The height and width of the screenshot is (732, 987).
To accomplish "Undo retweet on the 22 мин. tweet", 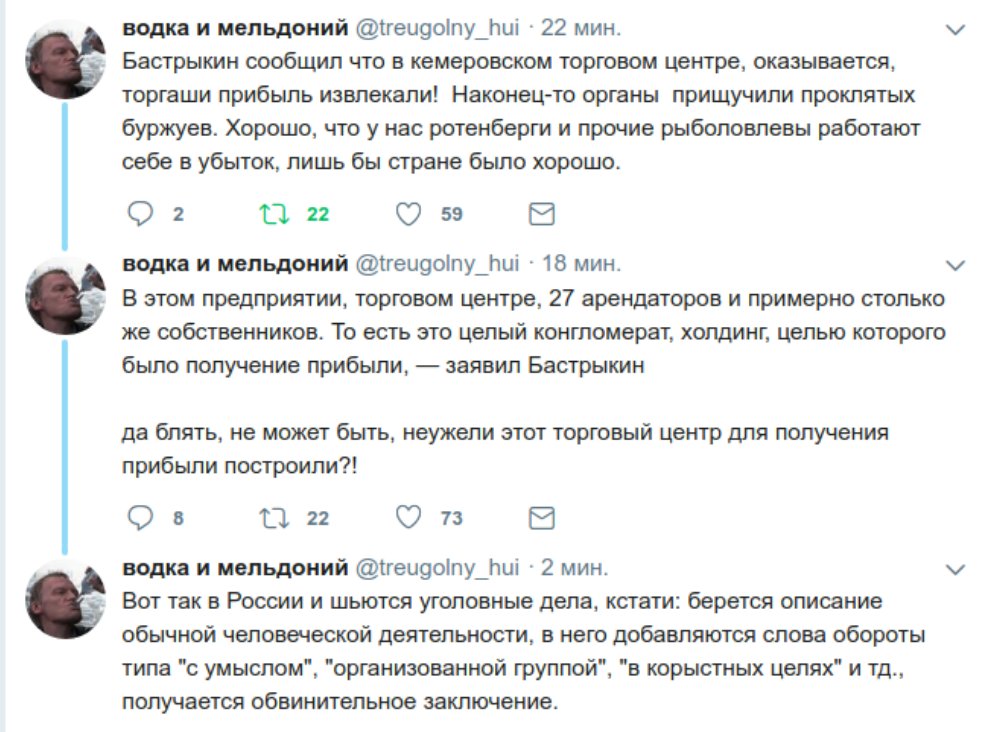I will [275, 214].
